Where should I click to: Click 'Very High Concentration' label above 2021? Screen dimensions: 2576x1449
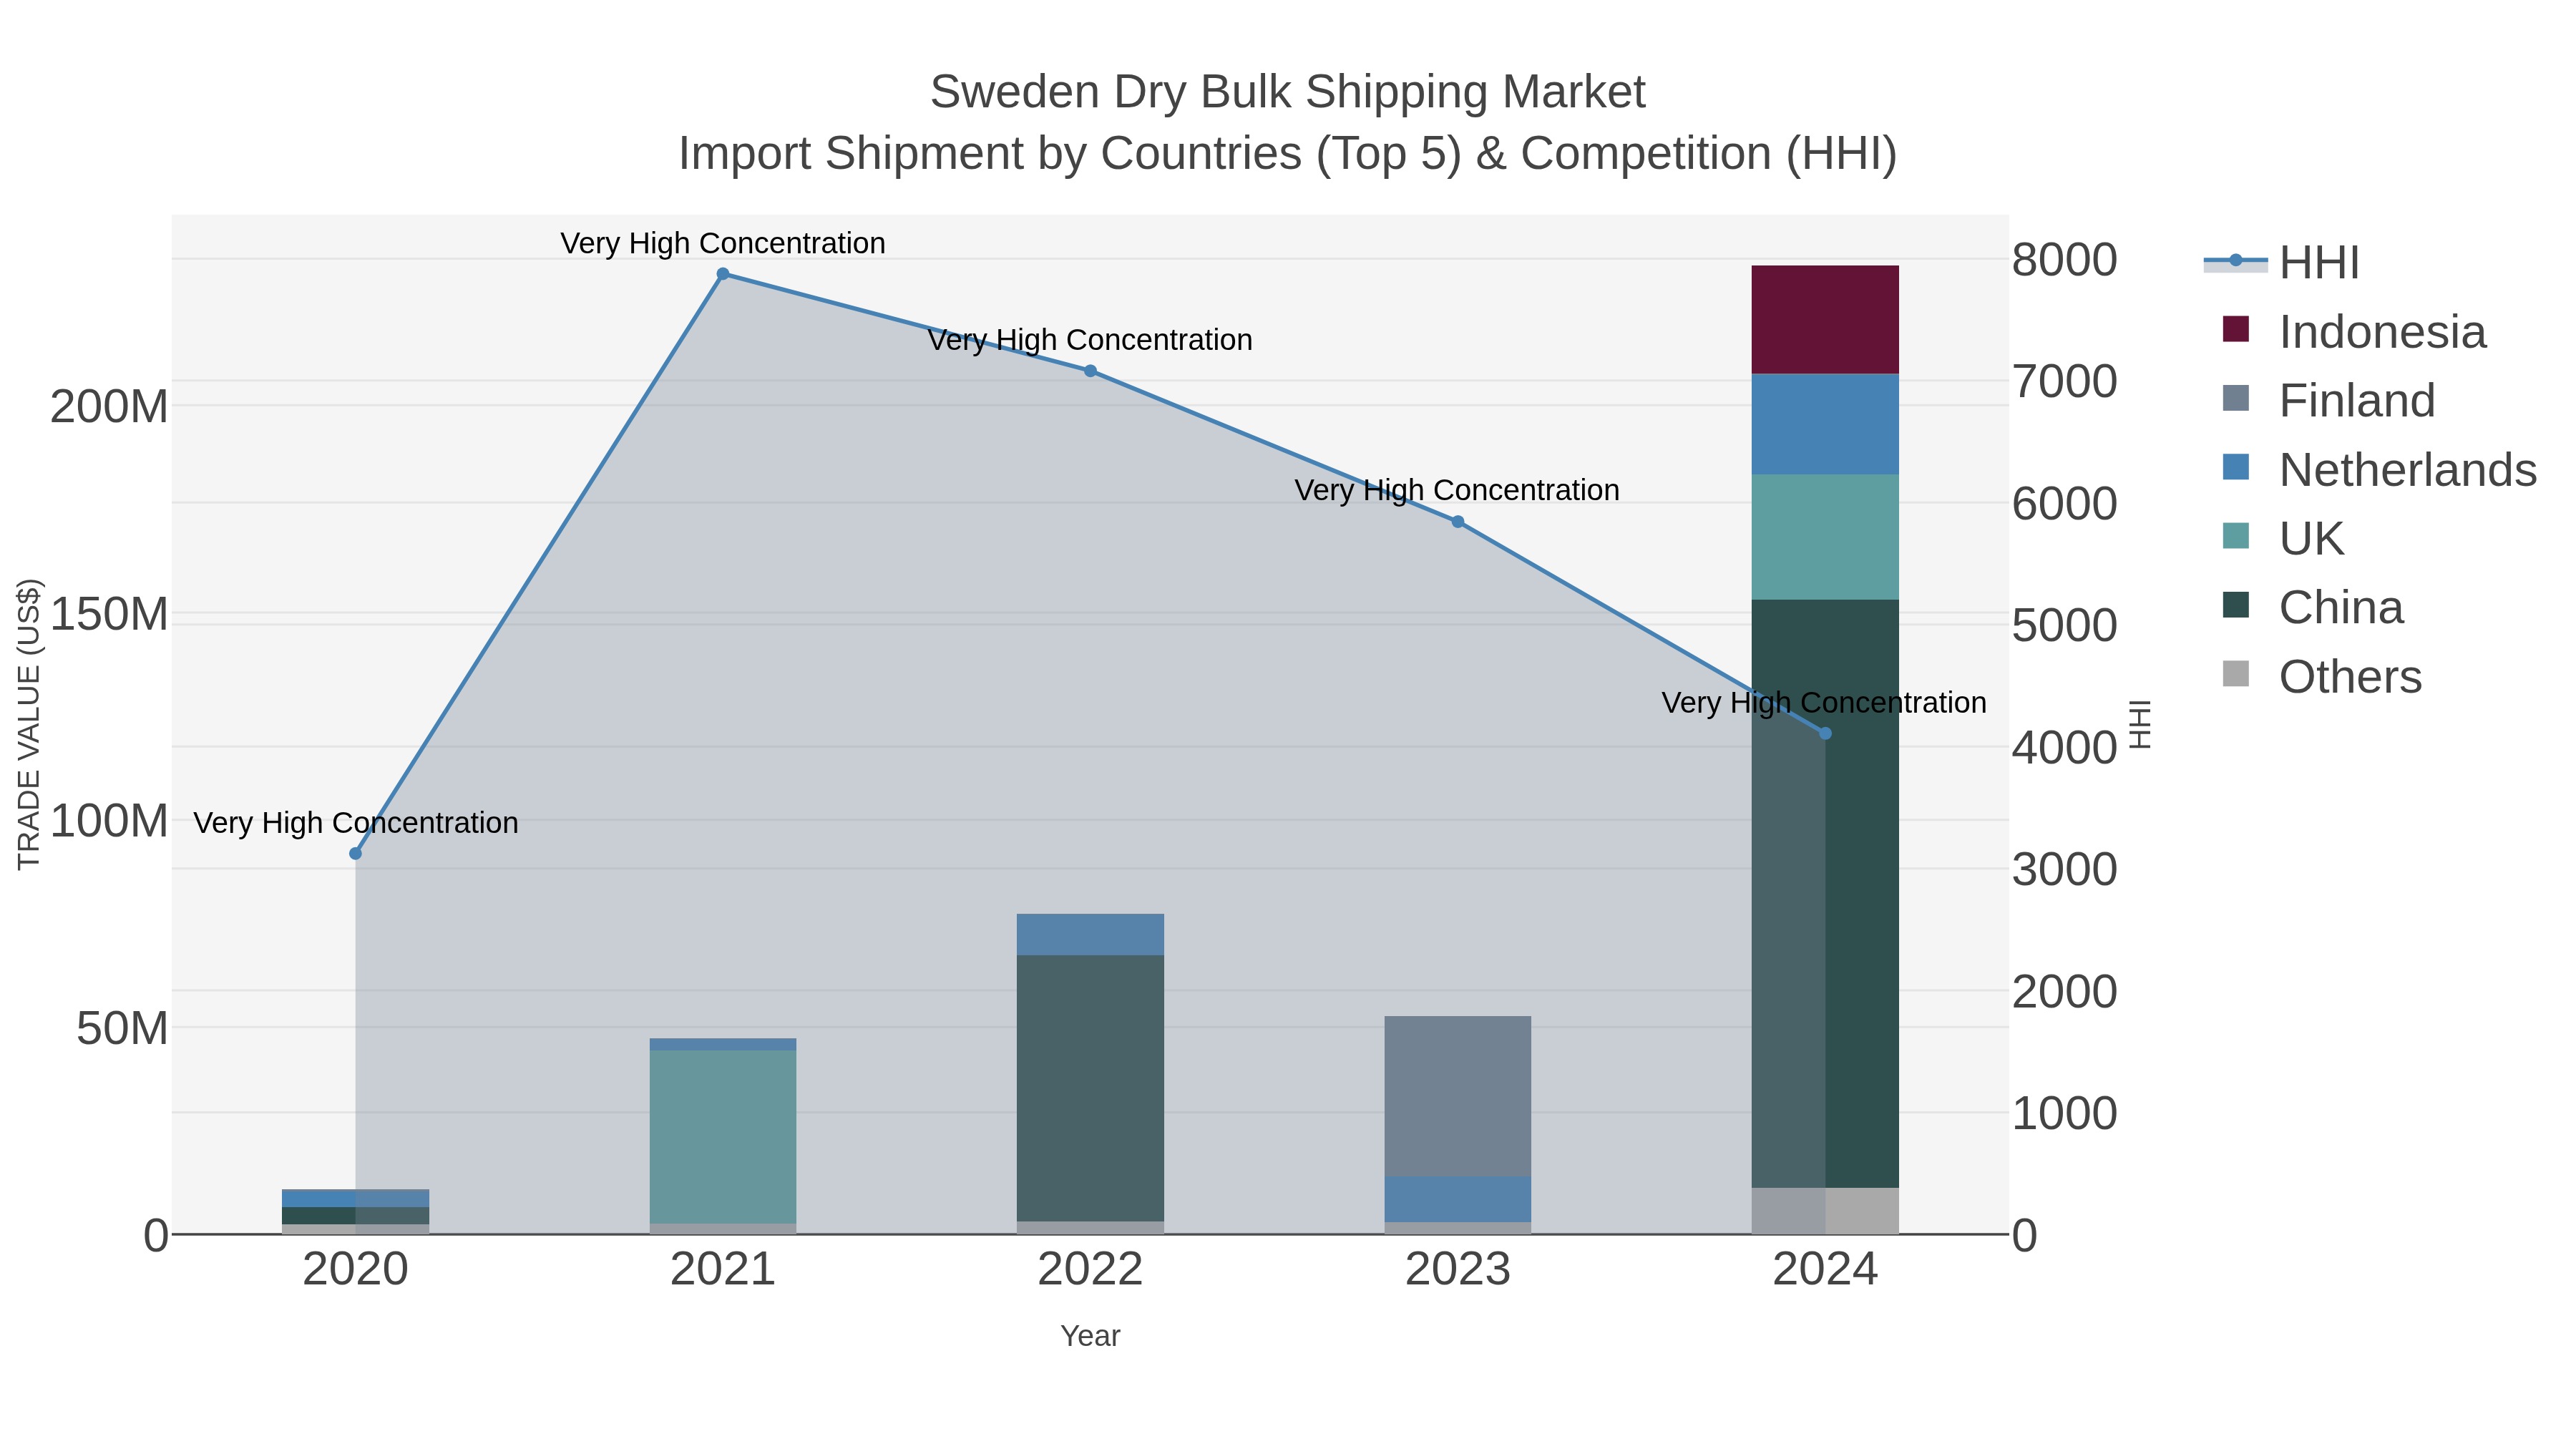[x=723, y=243]
